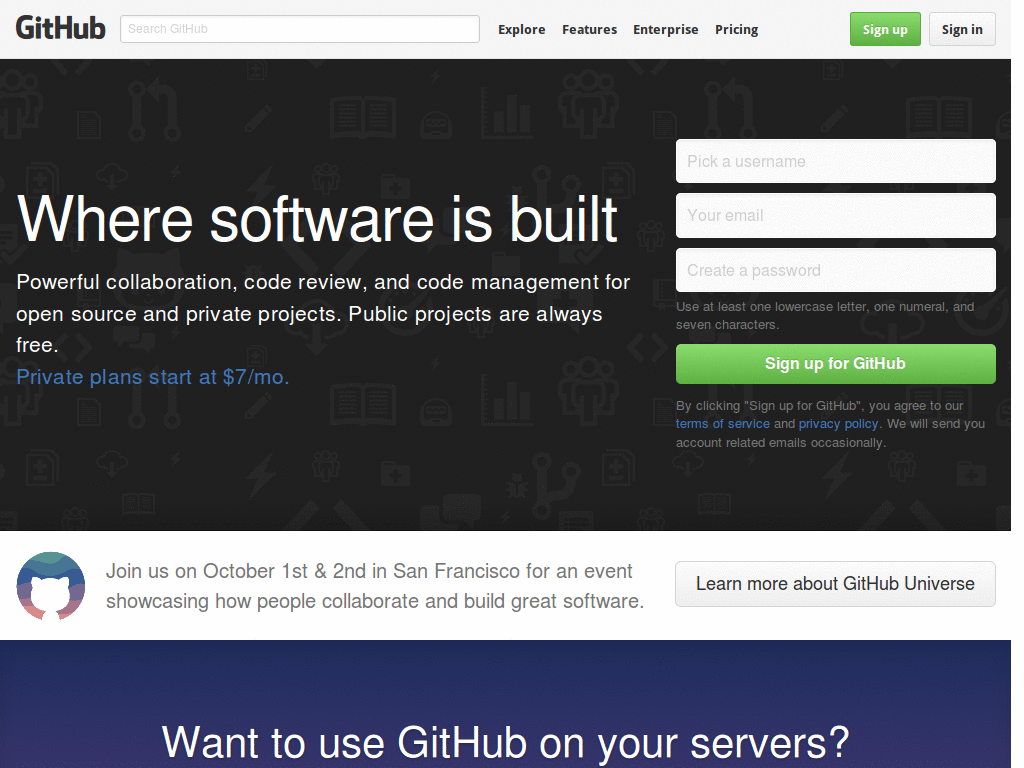This screenshot has height=768, width=1024.
Task: Go to the Features page
Action: tap(589, 29)
